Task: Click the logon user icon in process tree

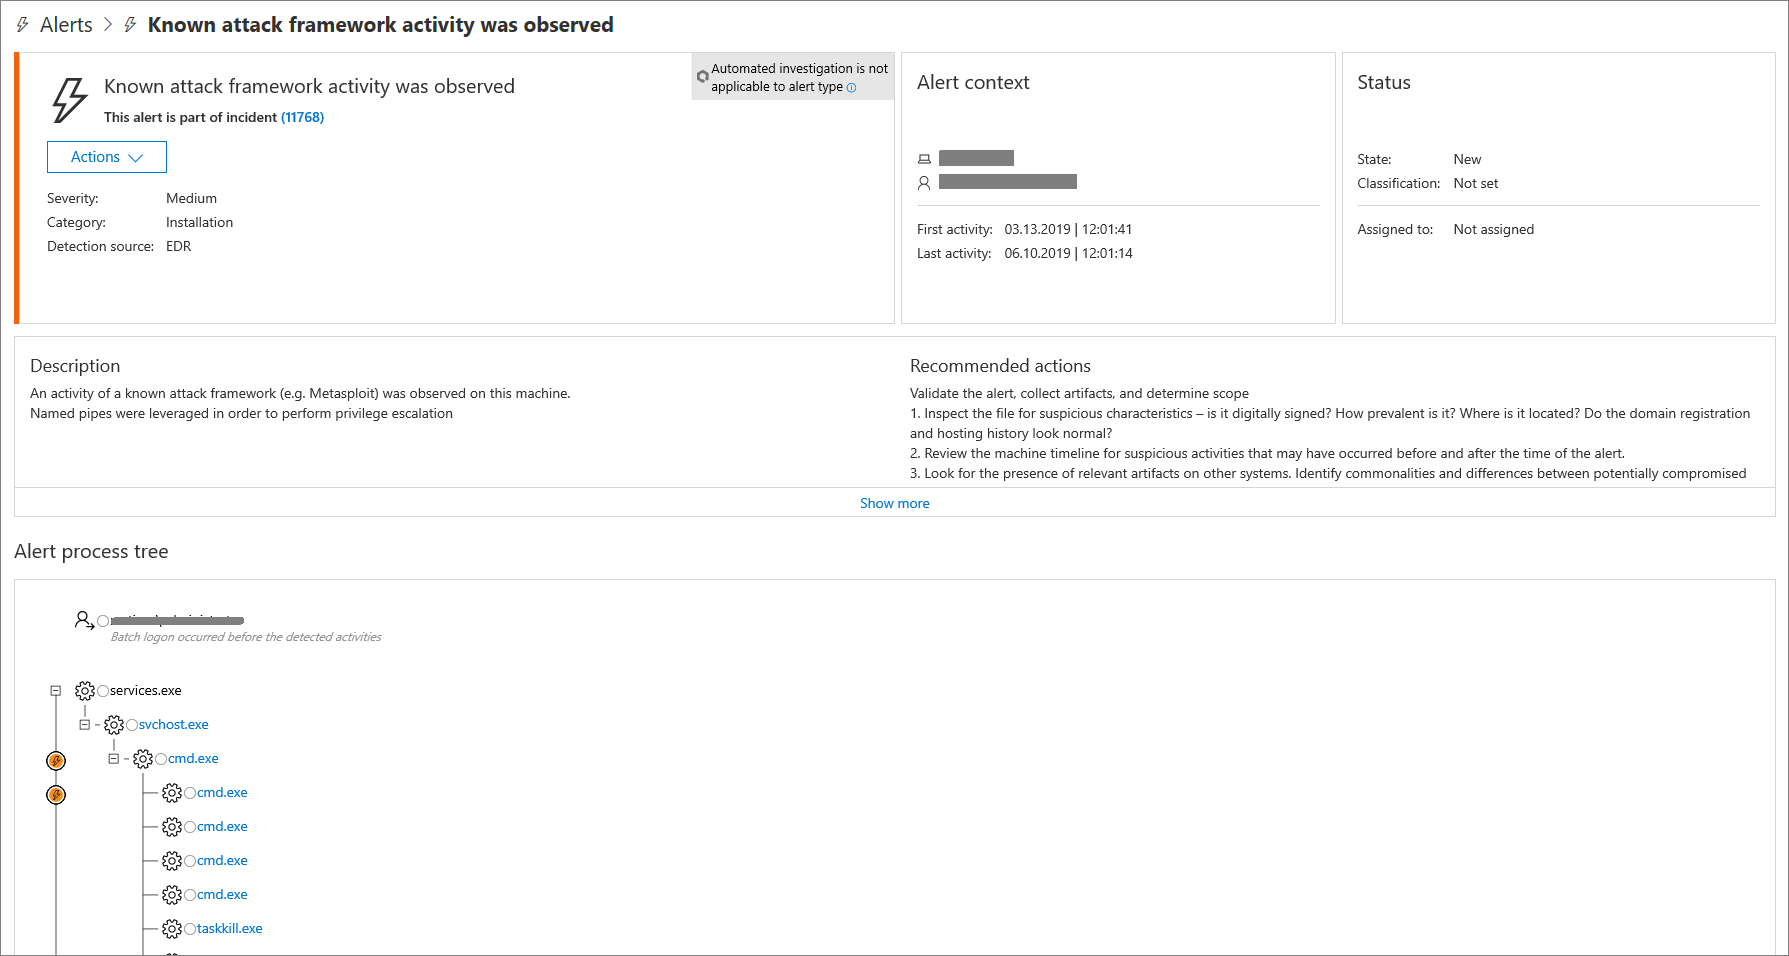Action: pos(84,620)
